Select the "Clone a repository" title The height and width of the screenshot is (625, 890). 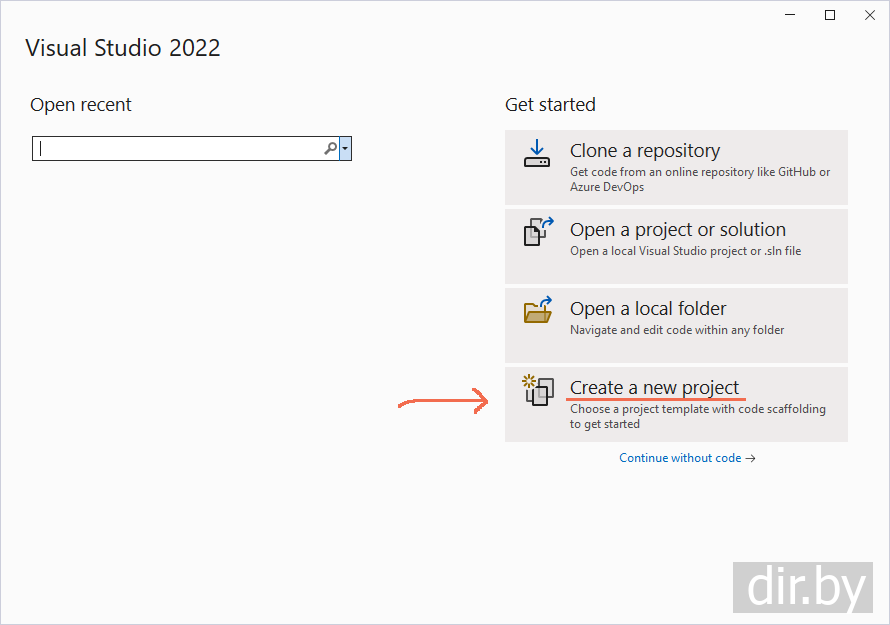644,151
